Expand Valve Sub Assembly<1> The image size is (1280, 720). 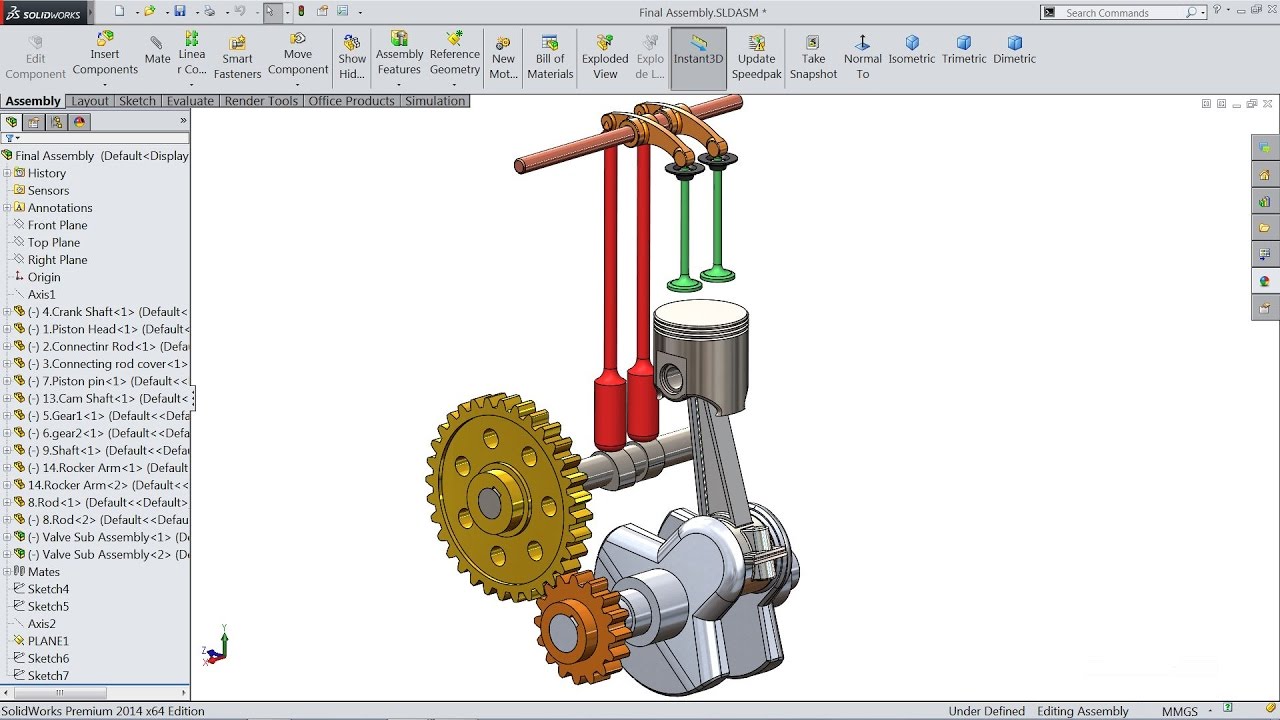tap(7, 537)
